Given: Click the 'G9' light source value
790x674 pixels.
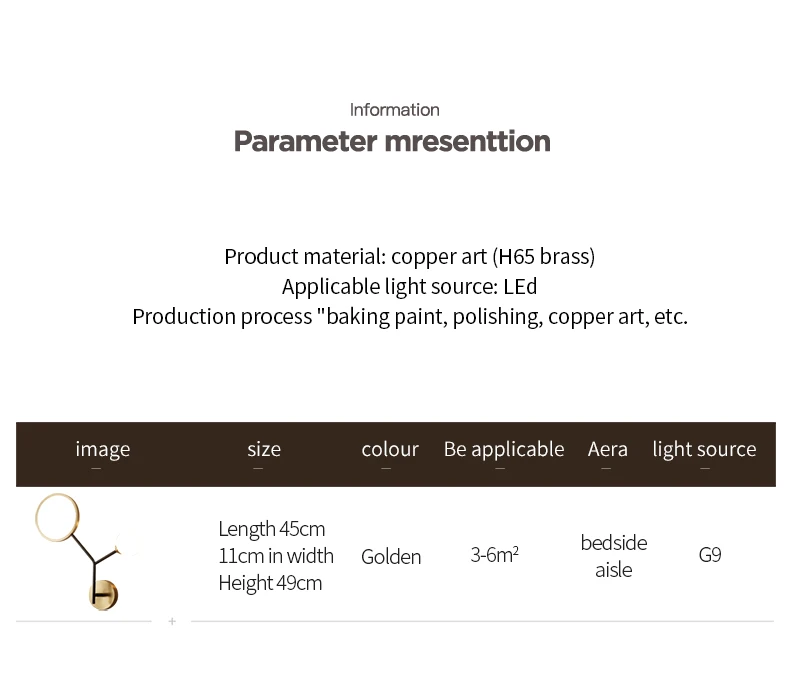Looking at the screenshot, I should [710, 555].
